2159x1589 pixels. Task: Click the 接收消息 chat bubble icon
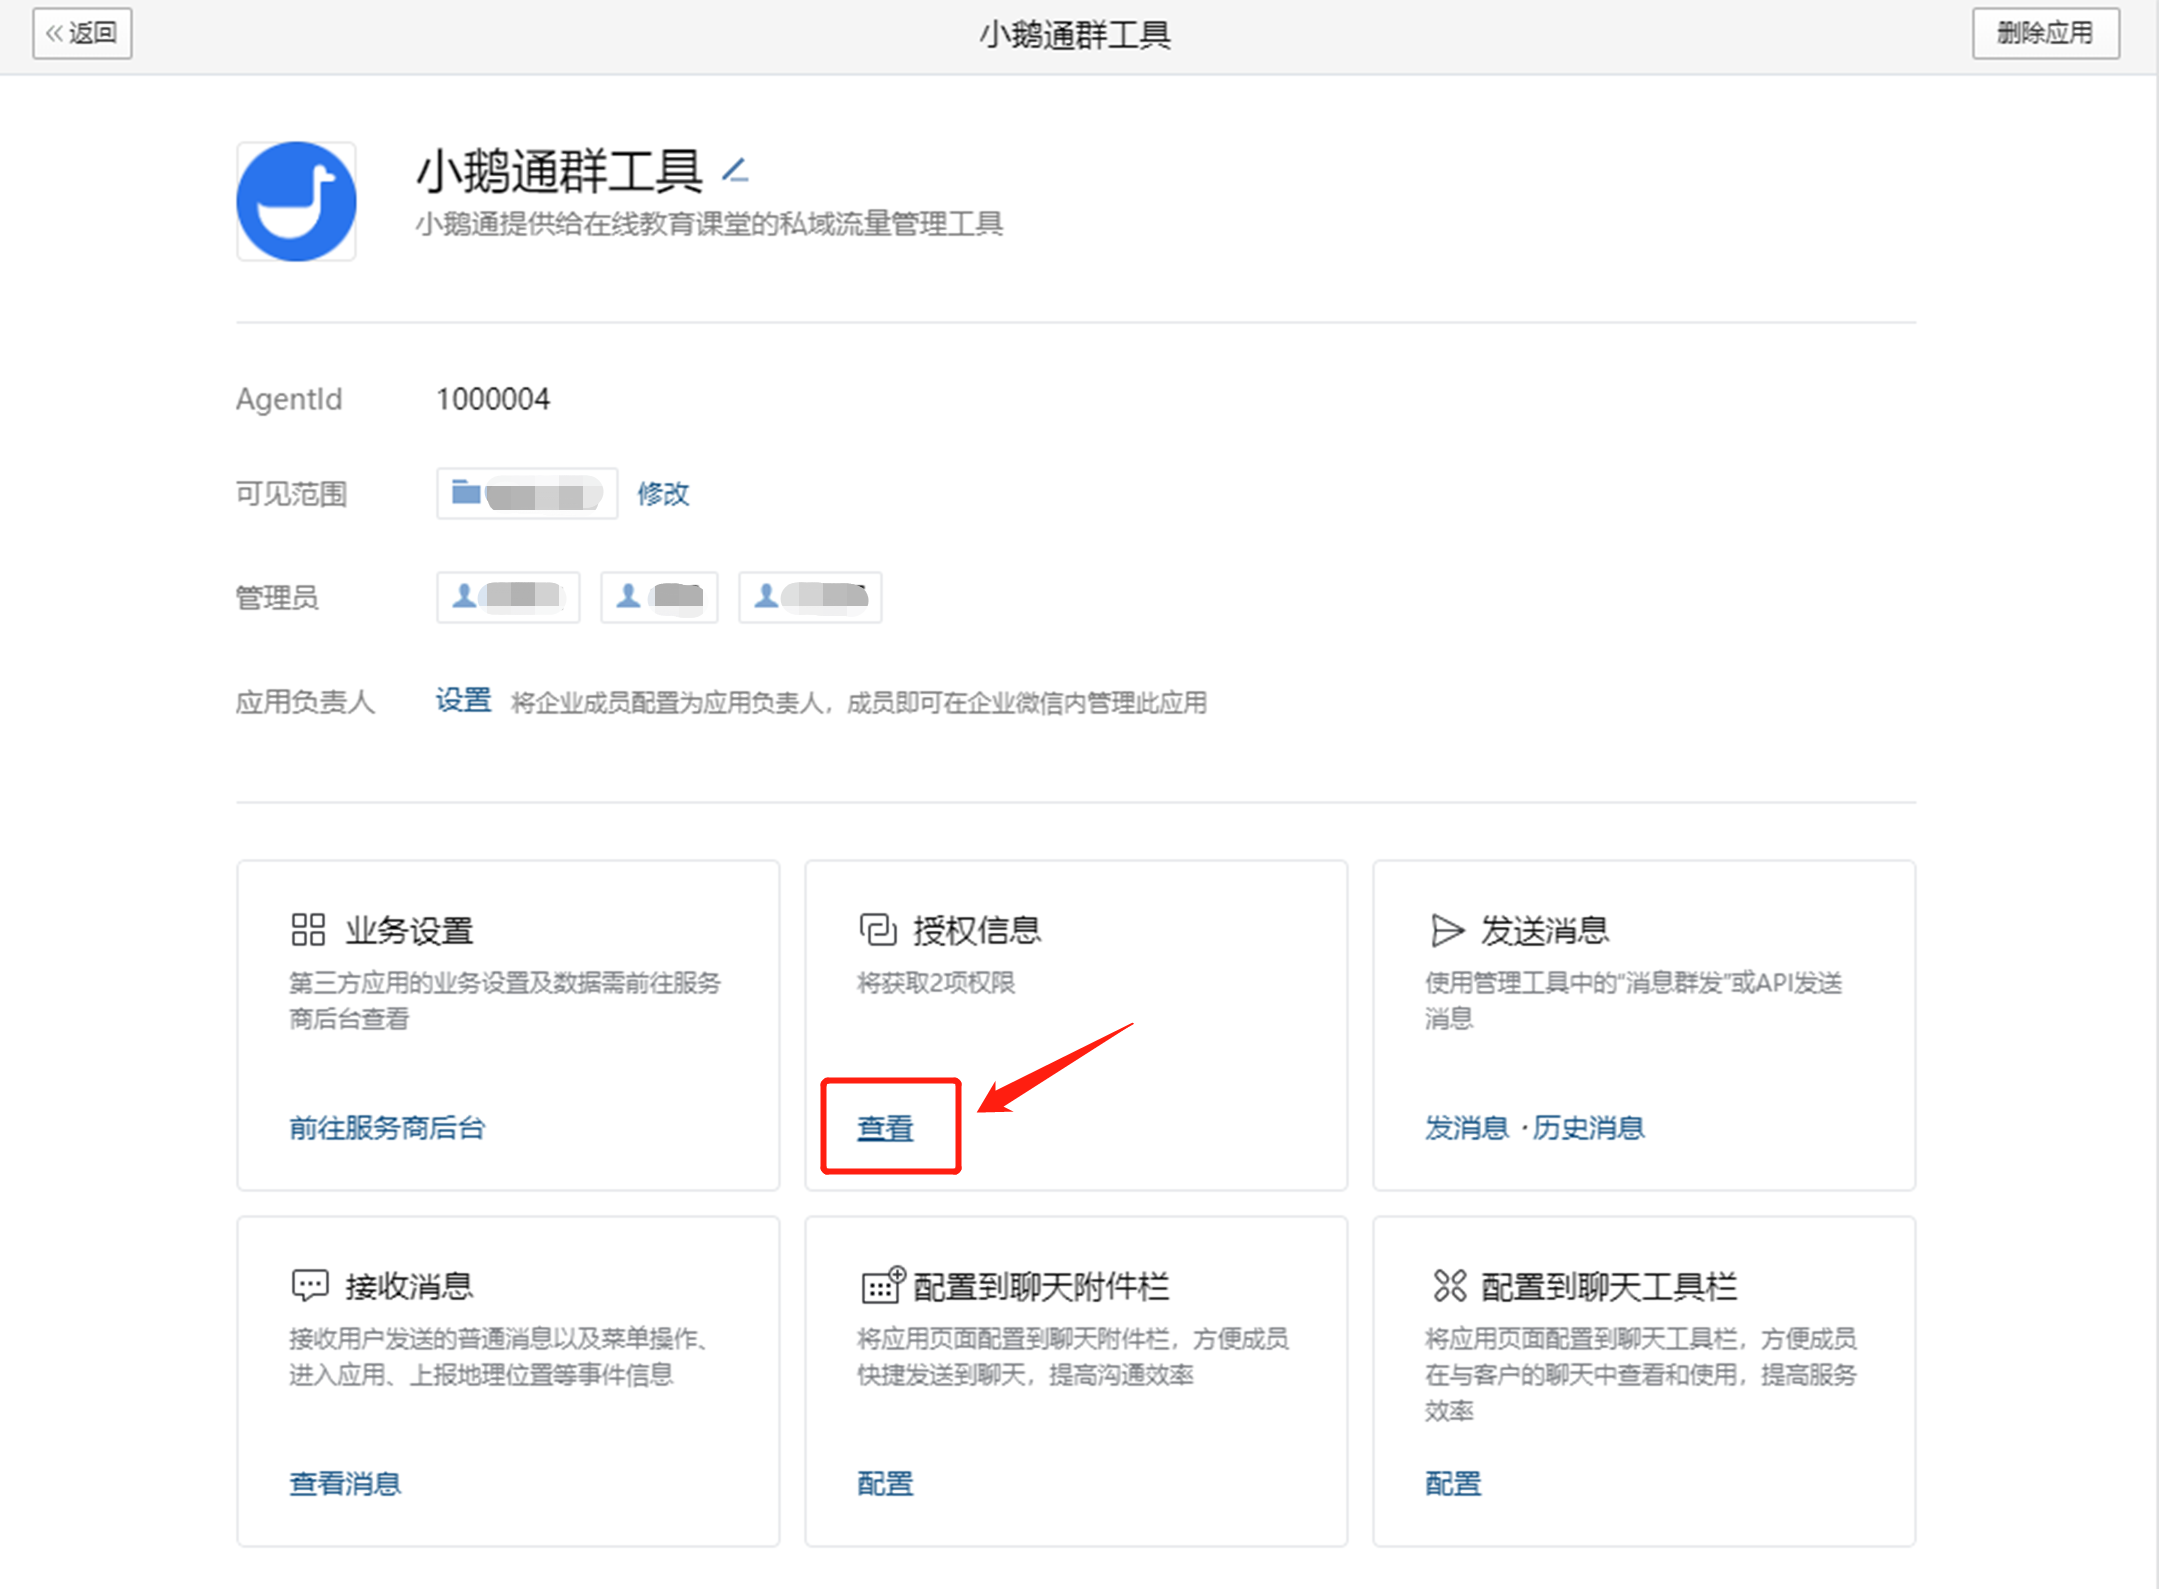click(309, 1285)
